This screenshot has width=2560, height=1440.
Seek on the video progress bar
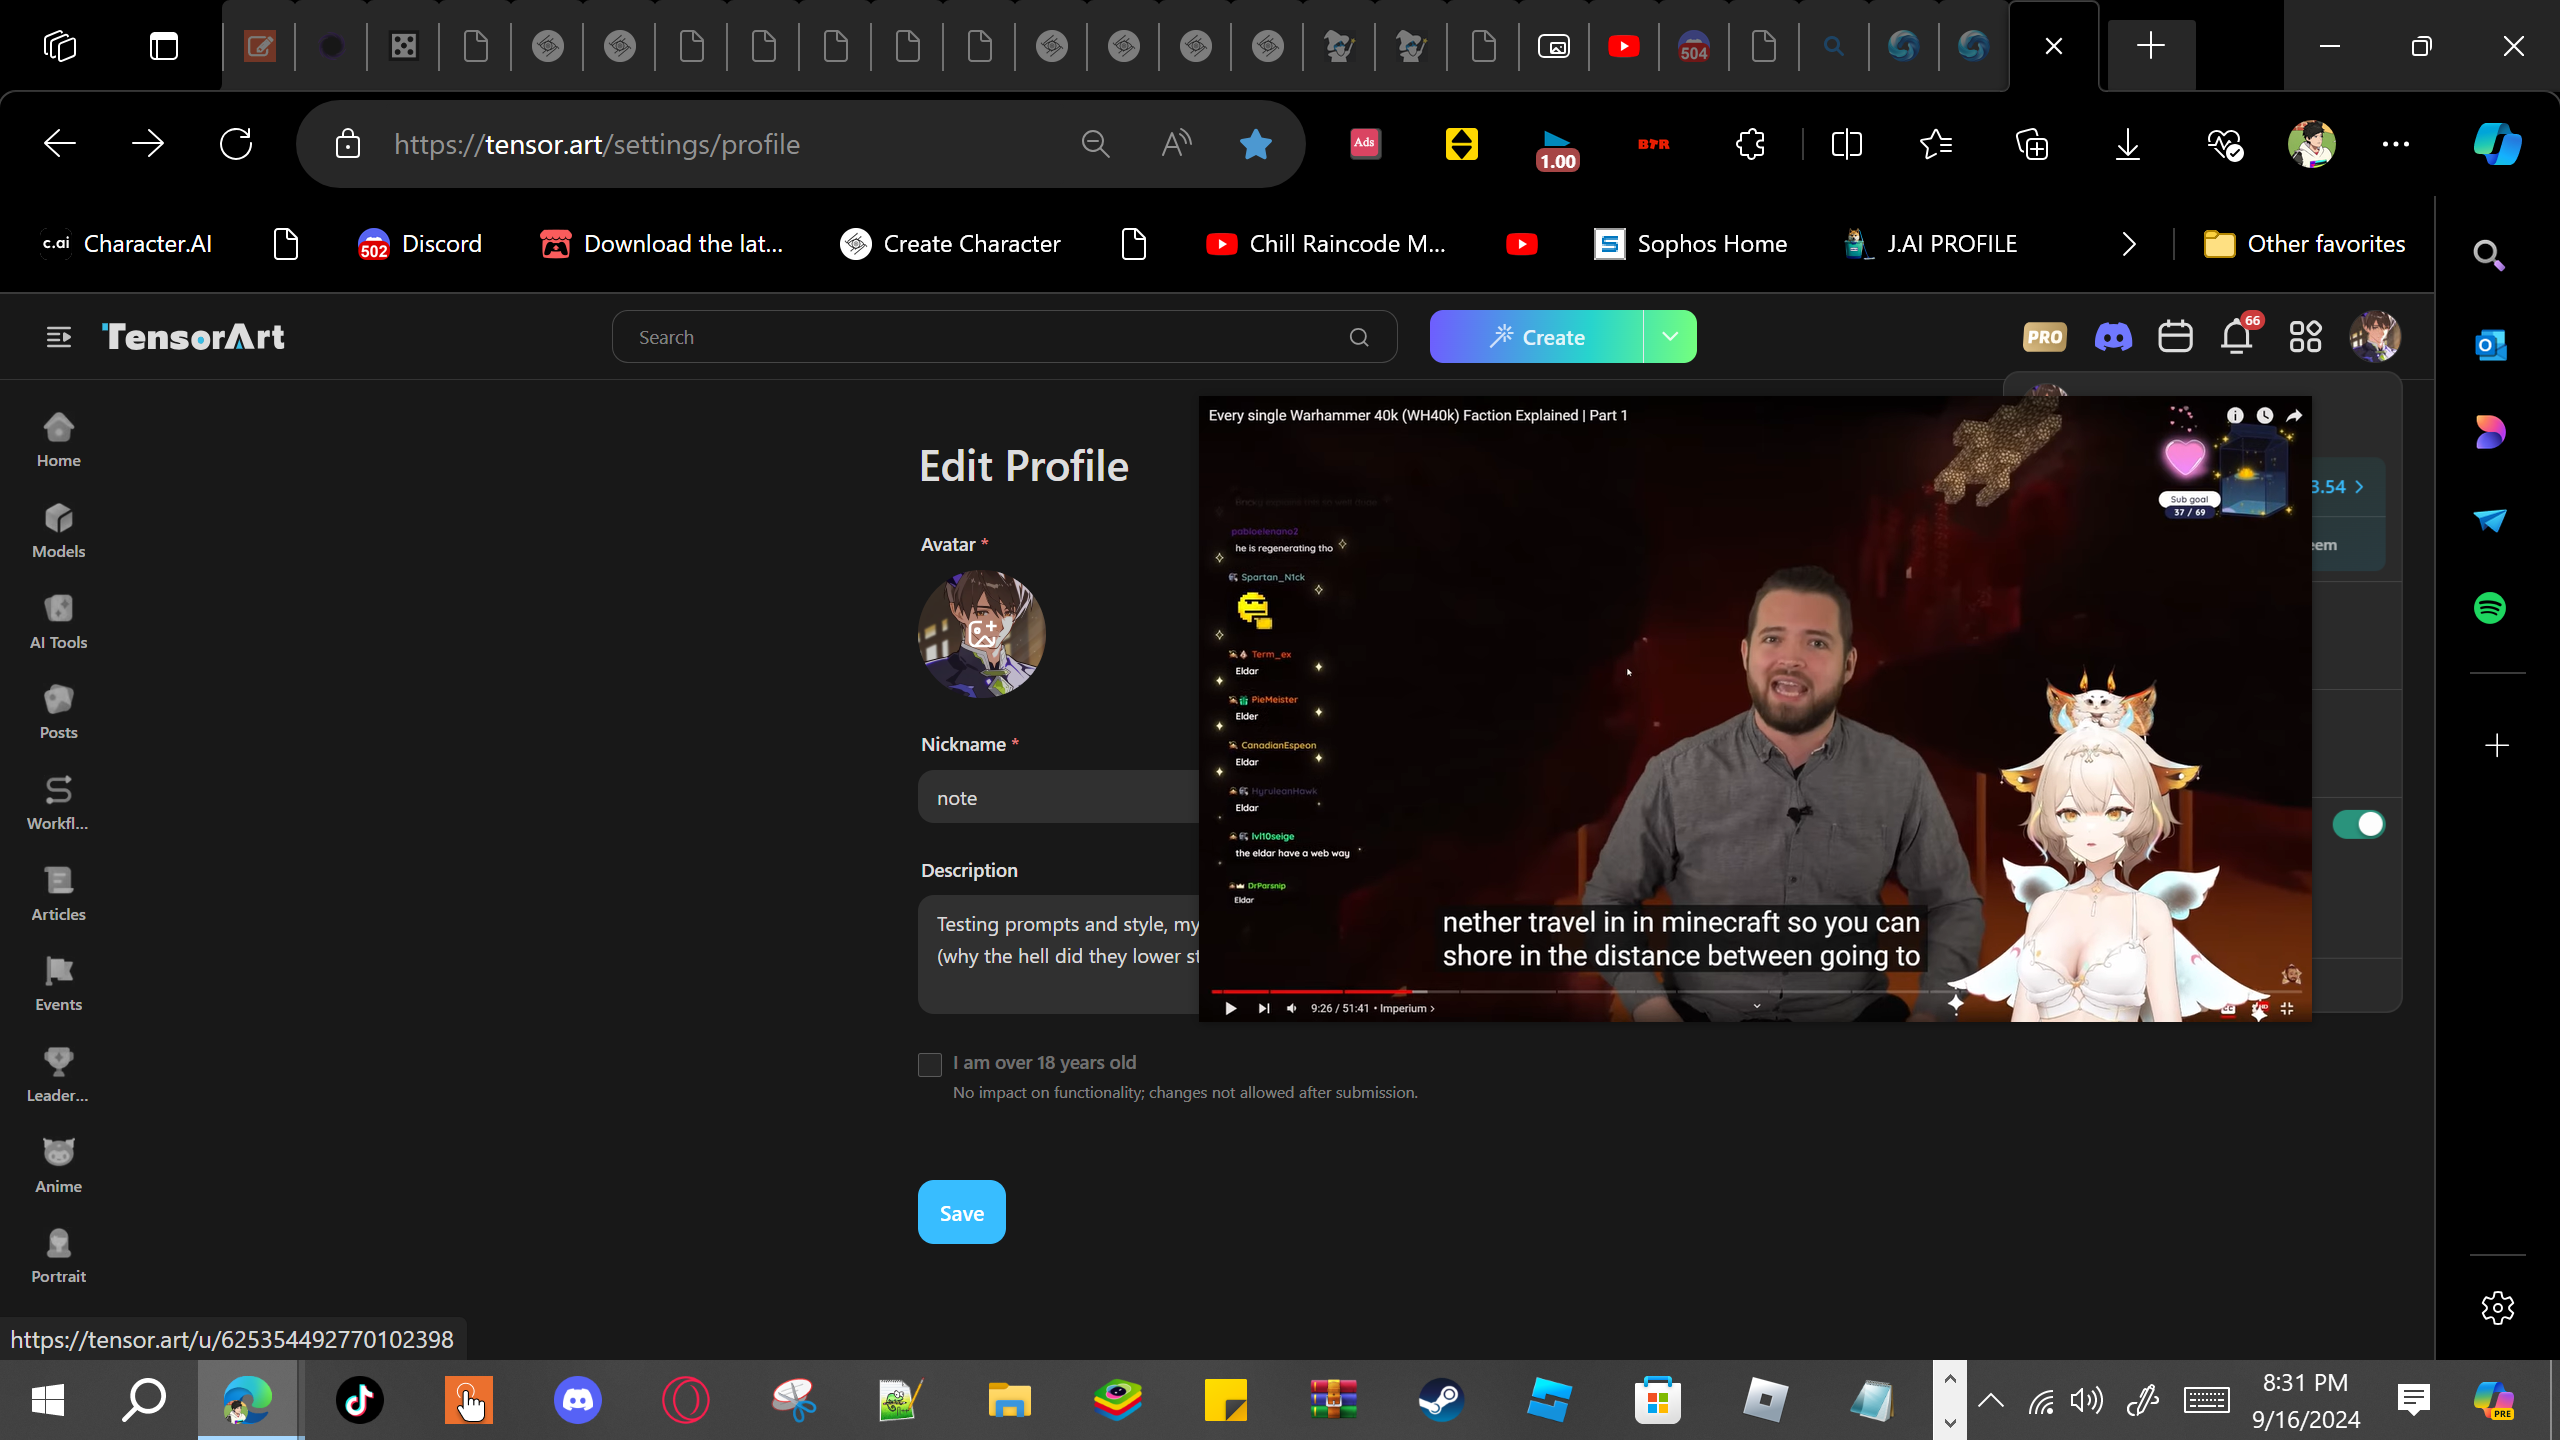pos(1755,991)
